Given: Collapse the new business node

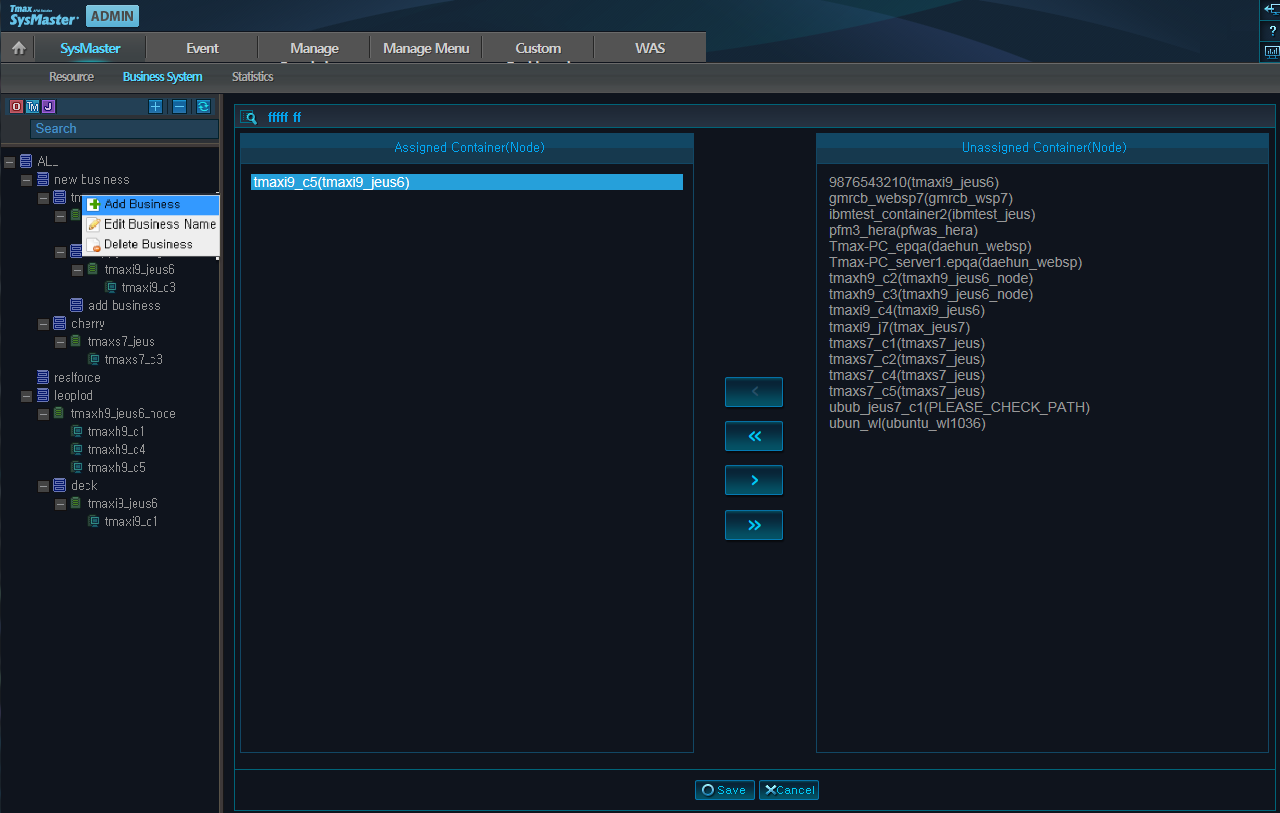Looking at the screenshot, I should point(26,180).
